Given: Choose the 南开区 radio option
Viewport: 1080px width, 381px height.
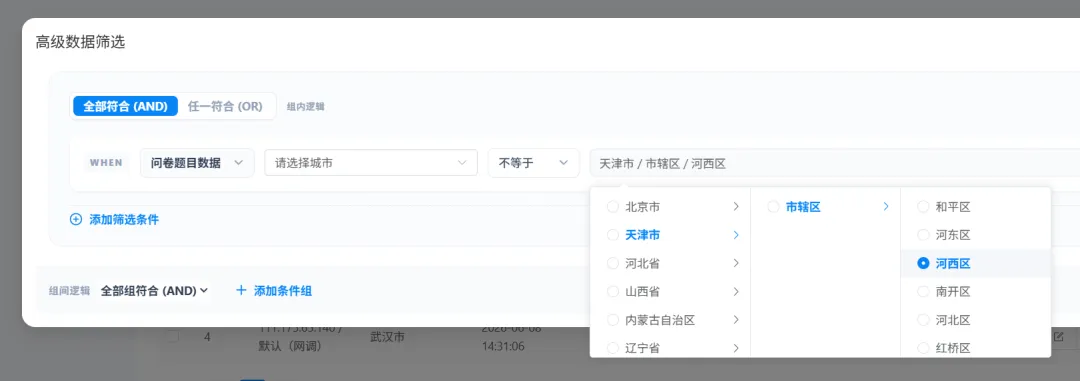Looking at the screenshot, I should pos(923,291).
